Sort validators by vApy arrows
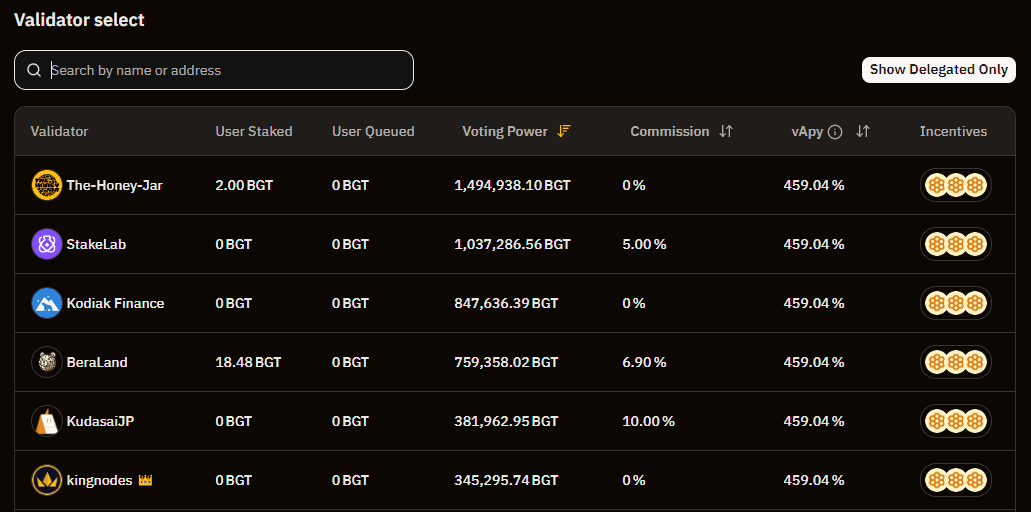 click(x=863, y=131)
